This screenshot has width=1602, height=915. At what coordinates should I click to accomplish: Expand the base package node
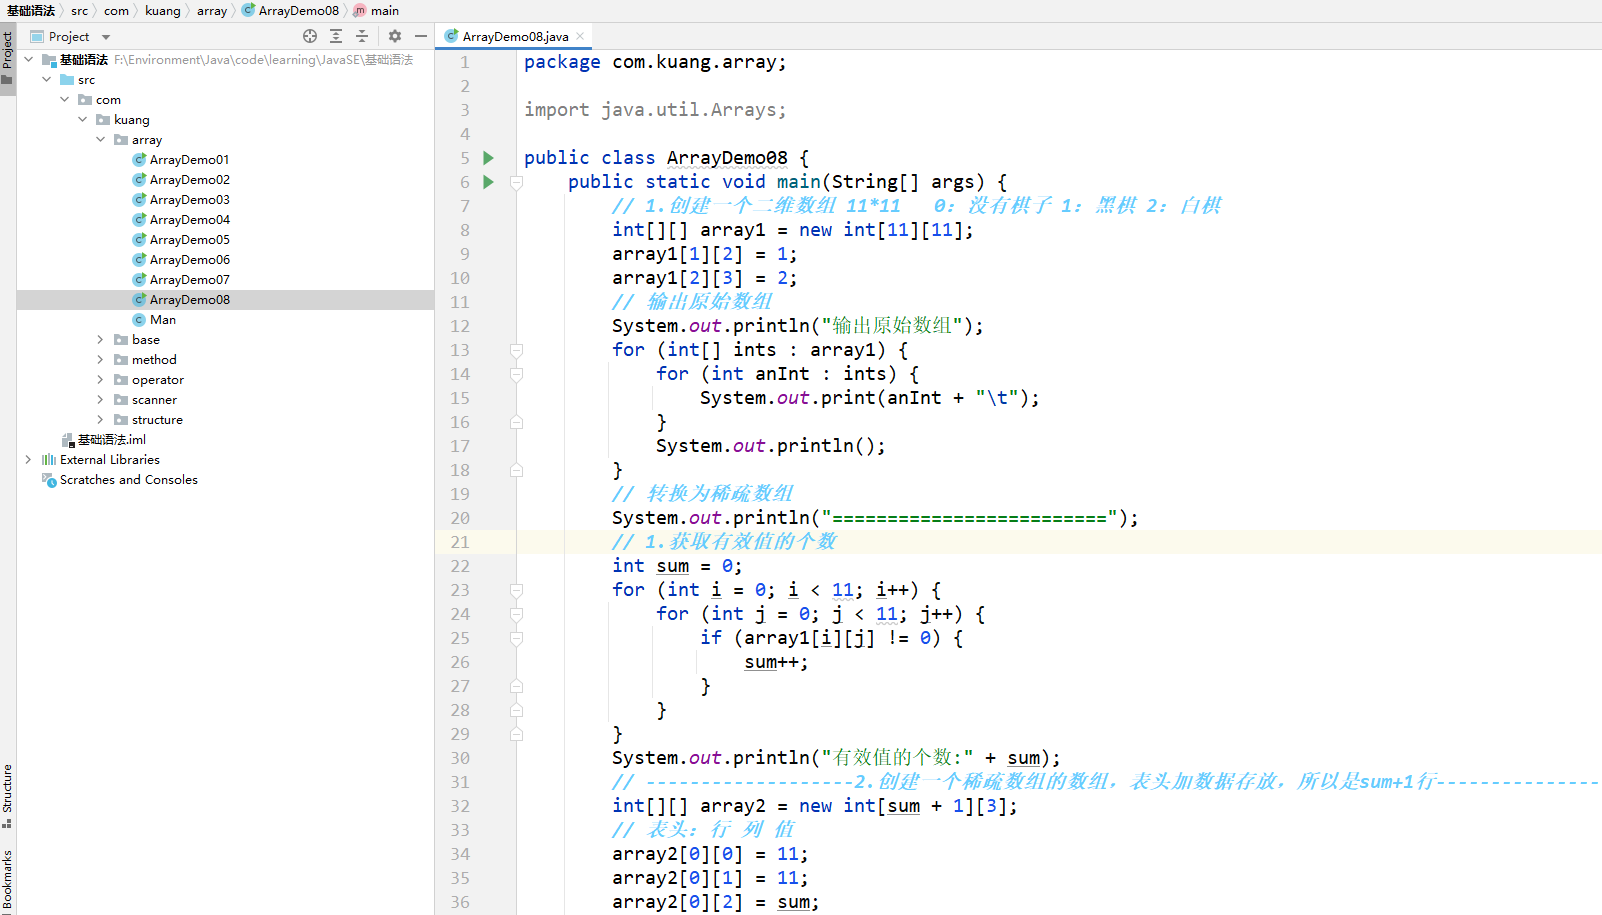pyautogui.click(x=100, y=340)
